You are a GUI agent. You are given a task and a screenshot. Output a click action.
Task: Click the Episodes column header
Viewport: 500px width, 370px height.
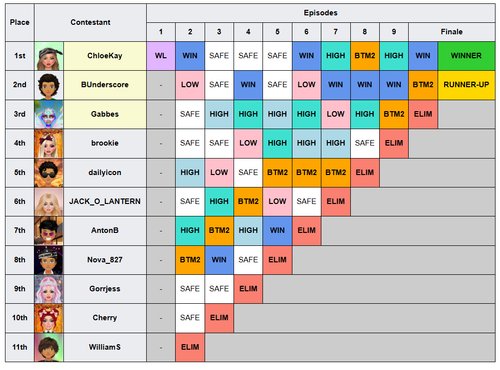[321, 13]
